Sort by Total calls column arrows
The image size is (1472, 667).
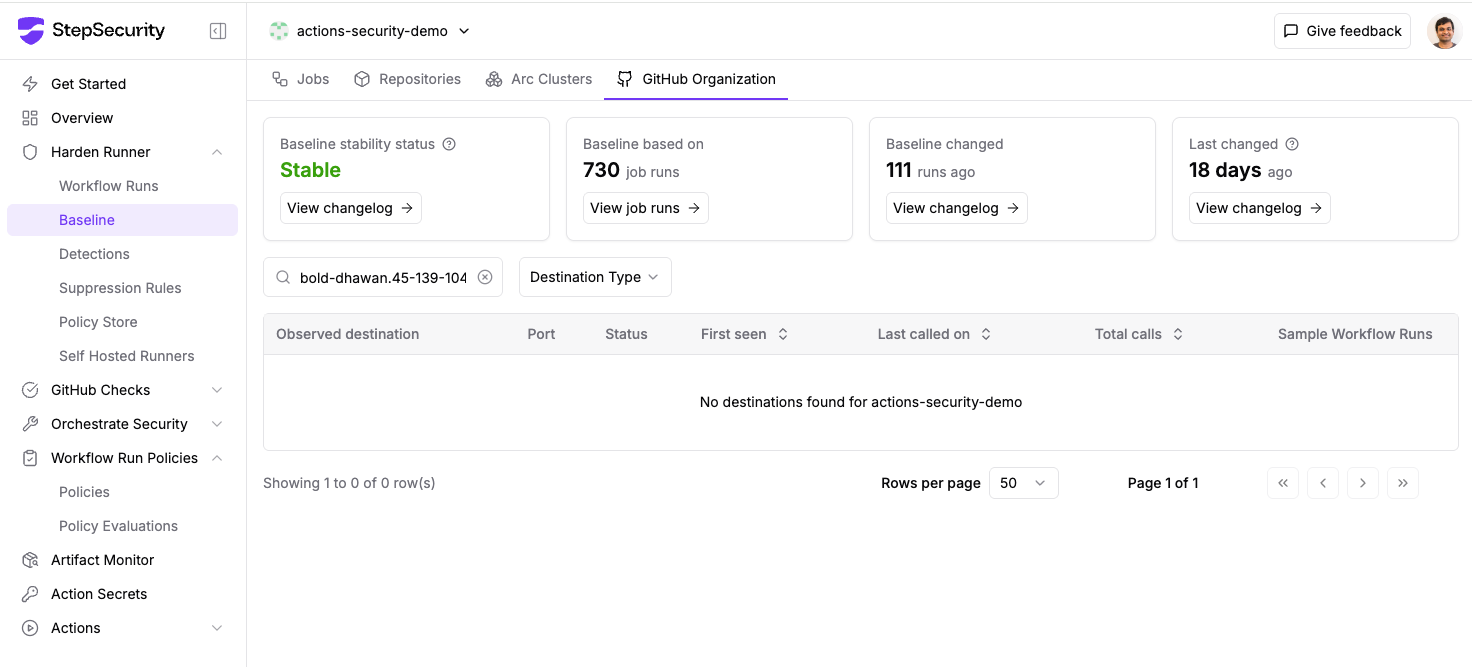[x=1178, y=334]
